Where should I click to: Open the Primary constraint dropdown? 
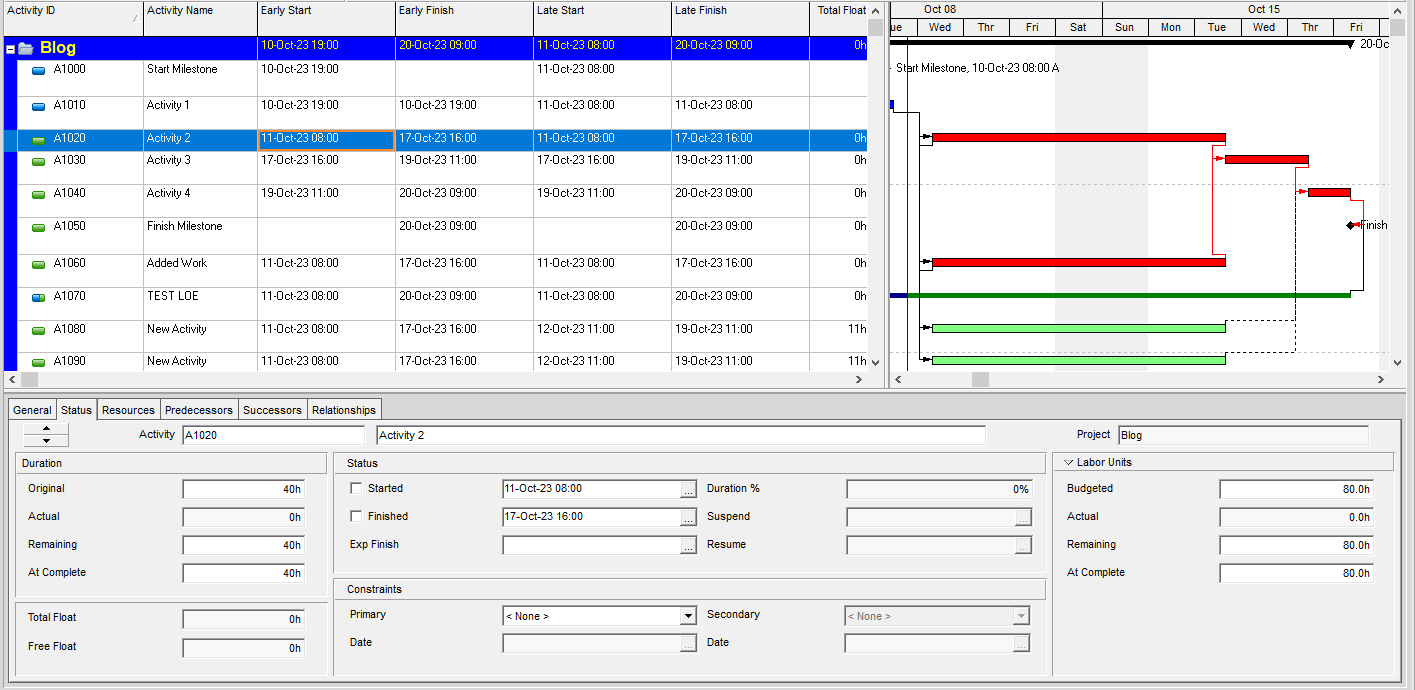pyautogui.click(x=687, y=616)
